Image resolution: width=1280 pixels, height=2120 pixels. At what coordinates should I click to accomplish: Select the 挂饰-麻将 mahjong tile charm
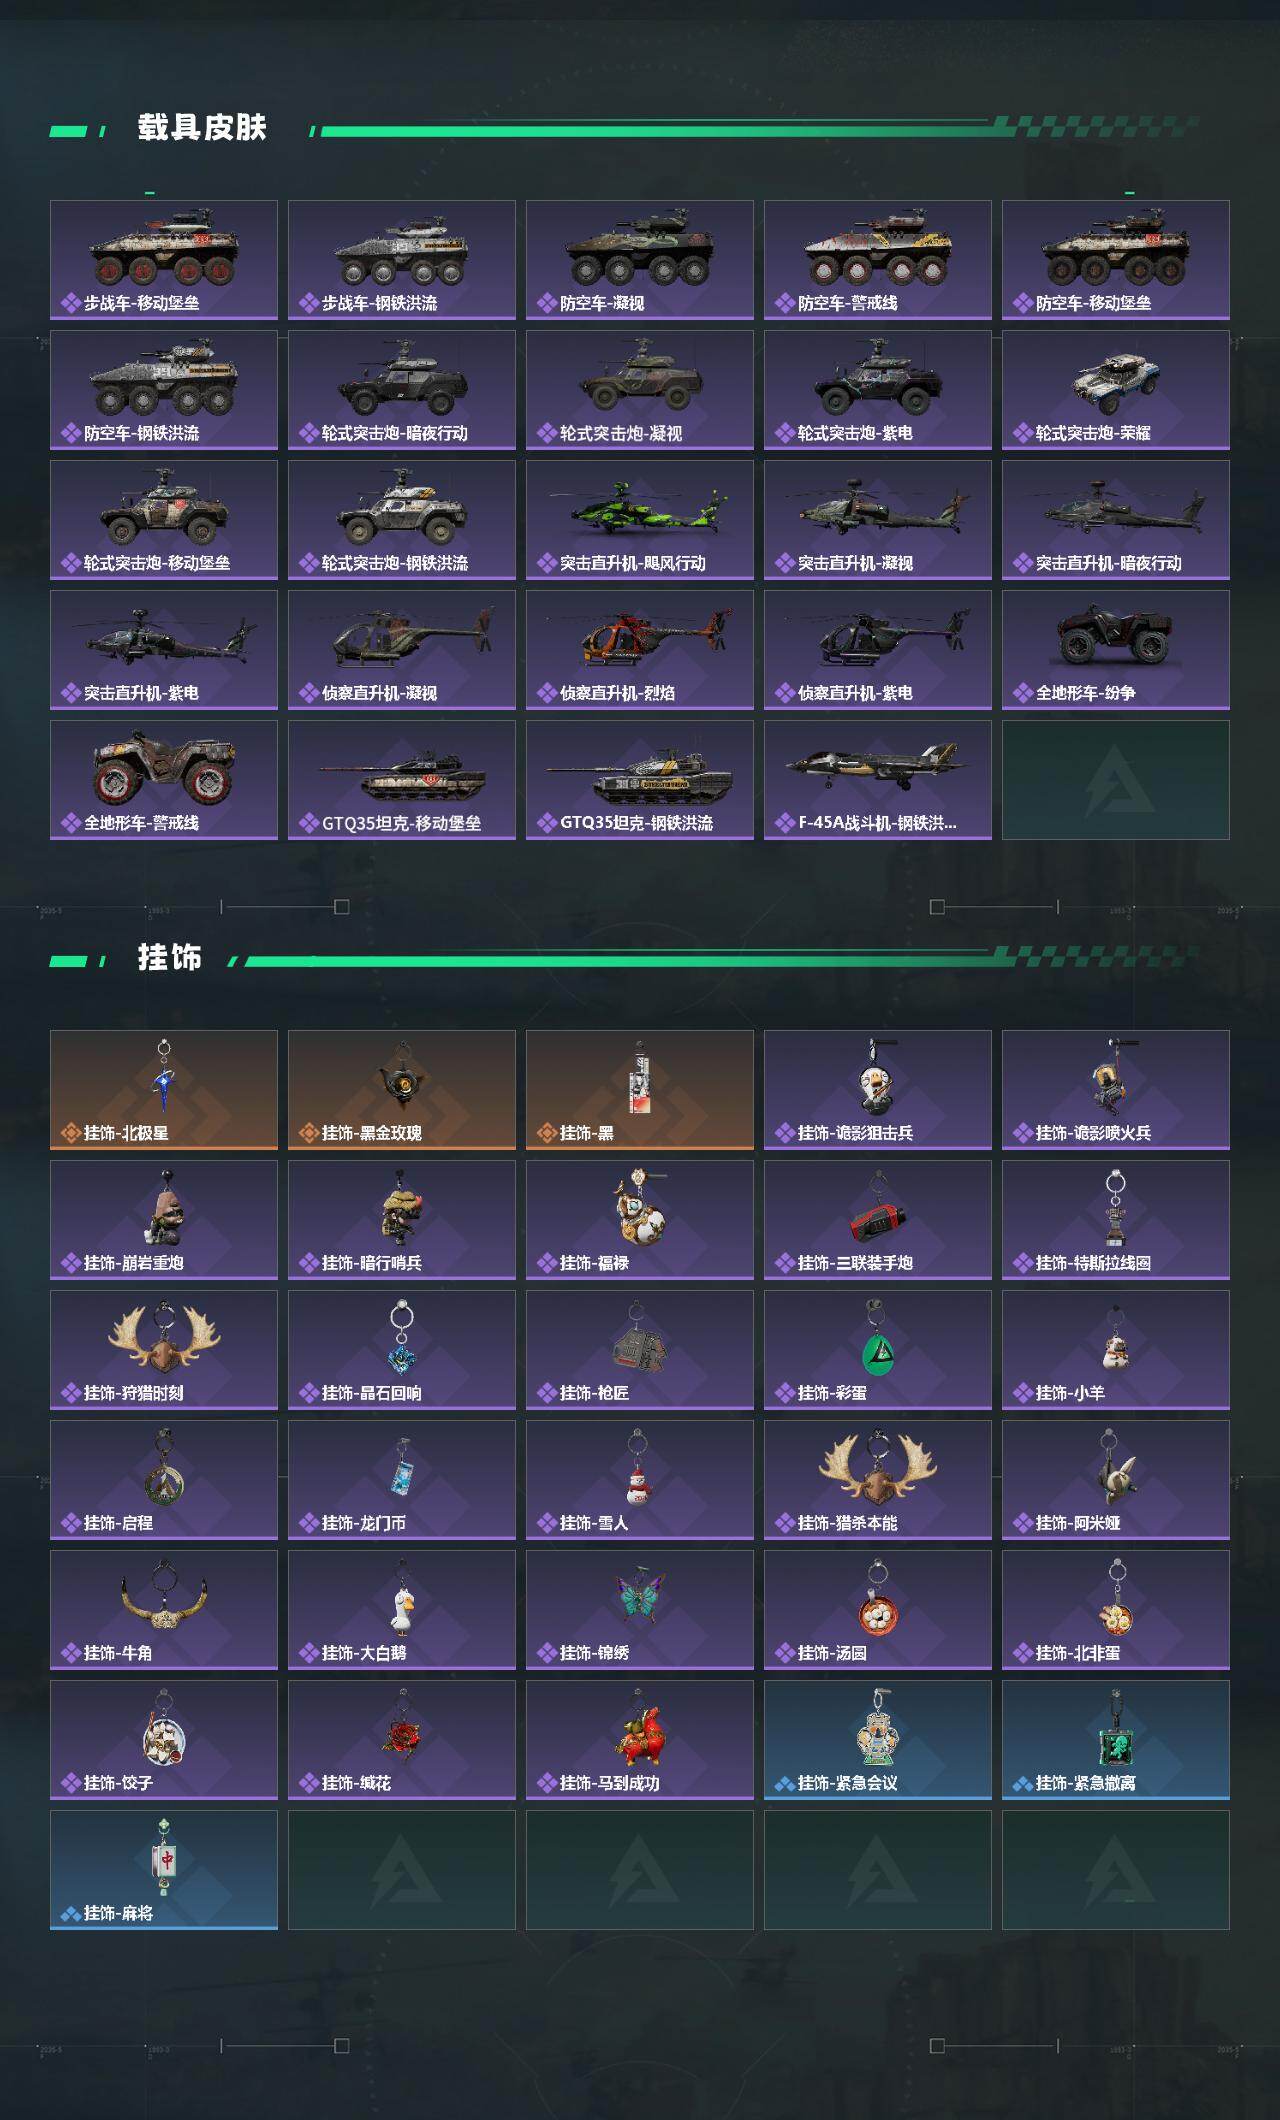(x=164, y=1870)
